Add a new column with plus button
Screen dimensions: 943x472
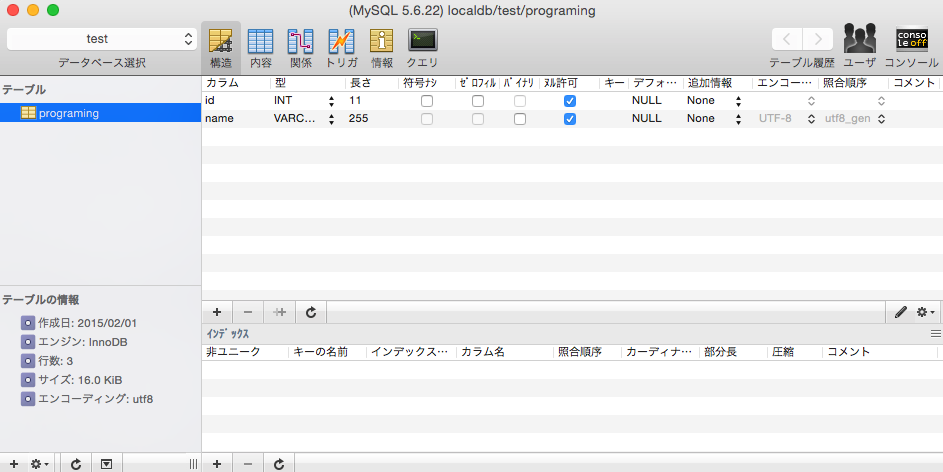[x=217, y=312]
